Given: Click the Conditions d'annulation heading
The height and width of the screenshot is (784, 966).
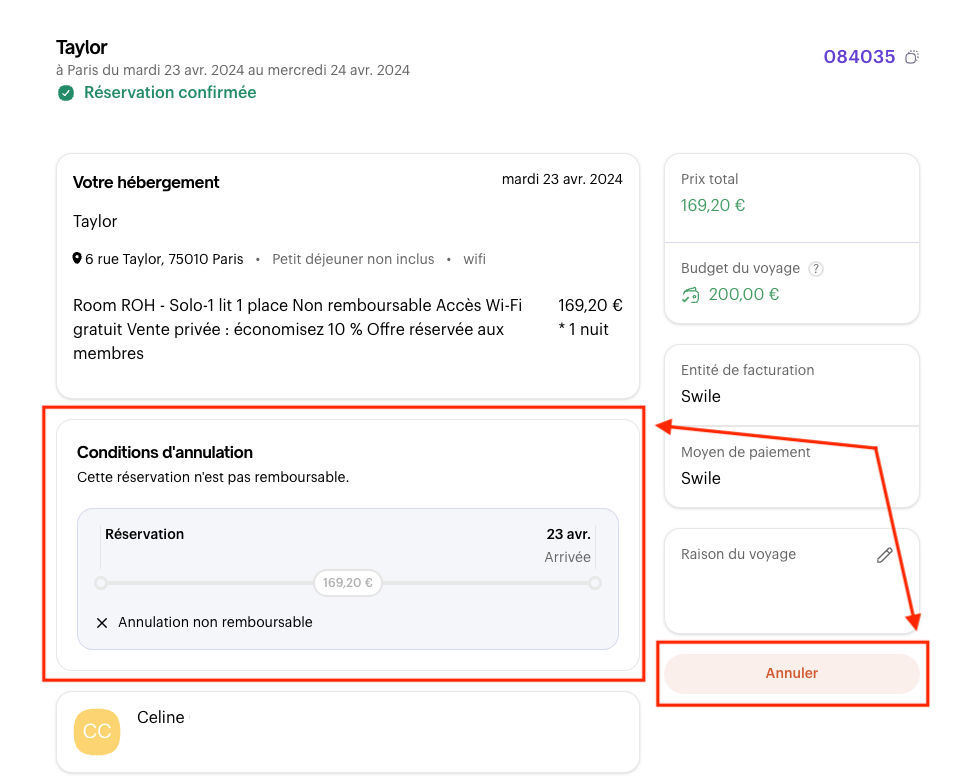Looking at the screenshot, I should 164,453.
